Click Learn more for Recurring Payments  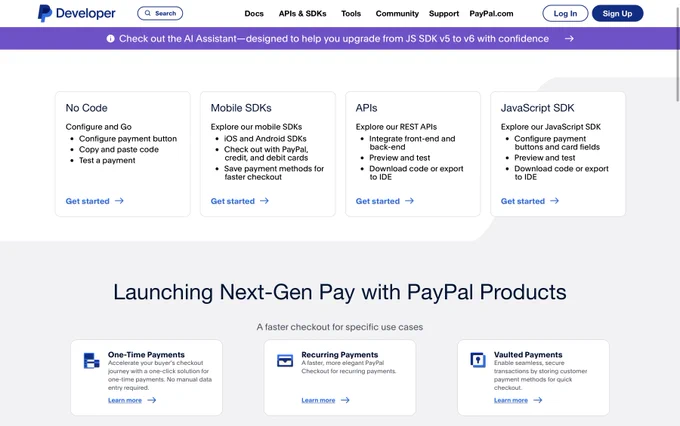(318, 400)
